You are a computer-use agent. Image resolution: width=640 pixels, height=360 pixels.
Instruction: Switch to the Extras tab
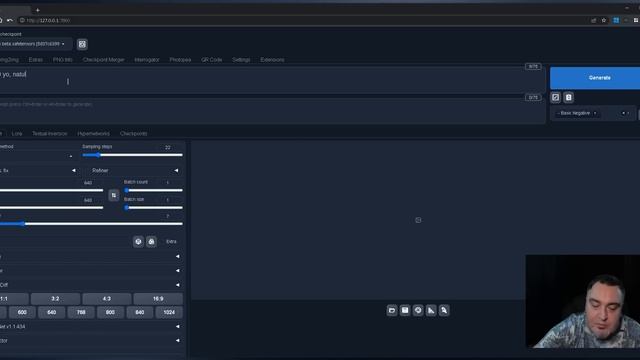(x=36, y=60)
